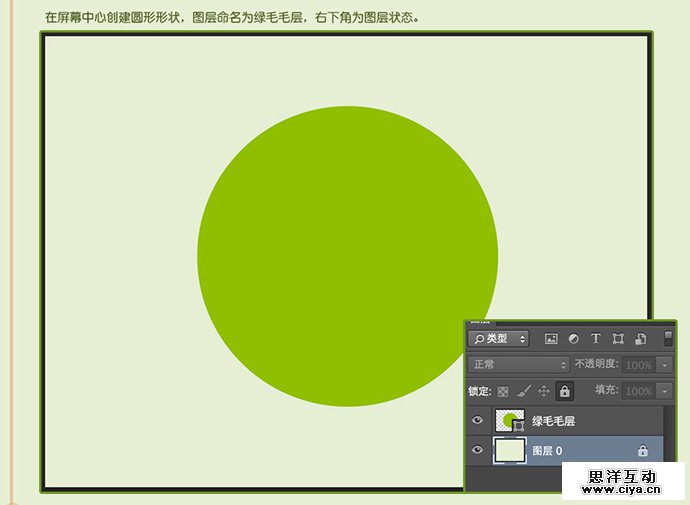Click the lock icon on 图层 0
The height and width of the screenshot is (505, 690).
(642, 451)
